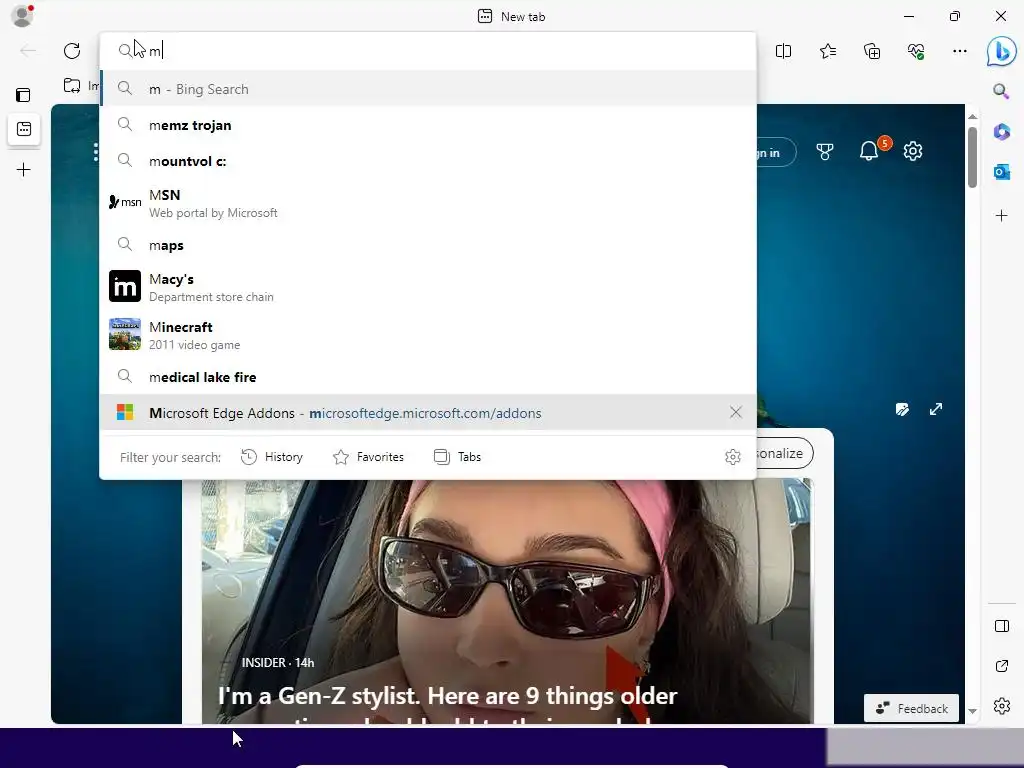Screen dimensions: 1024x768
Task: Click the Feedback button
Action: (911, 708)
